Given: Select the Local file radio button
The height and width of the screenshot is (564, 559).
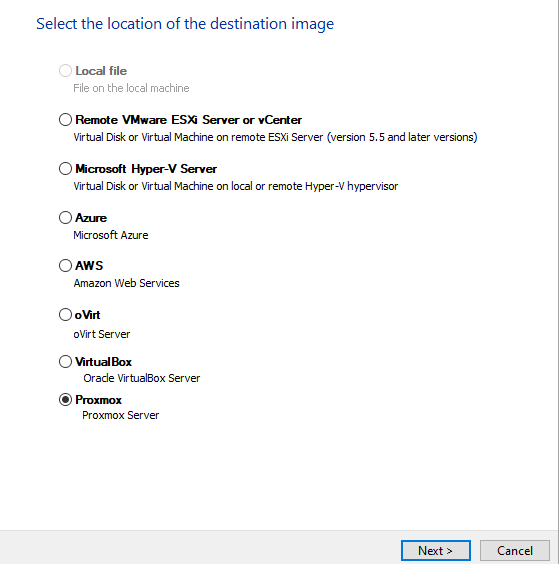Looking at the screenshot, I should (65, 70).
